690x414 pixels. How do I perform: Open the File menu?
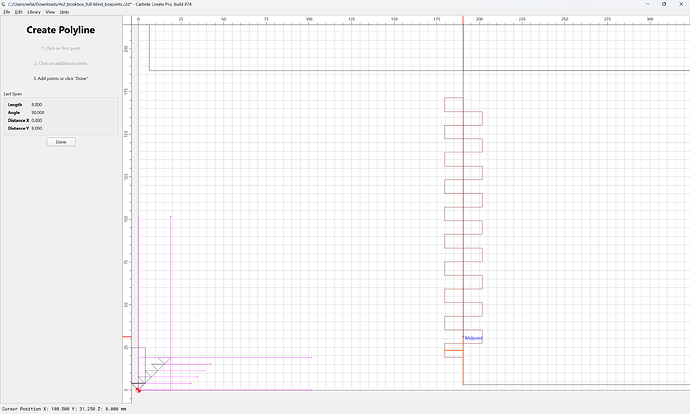7,12
